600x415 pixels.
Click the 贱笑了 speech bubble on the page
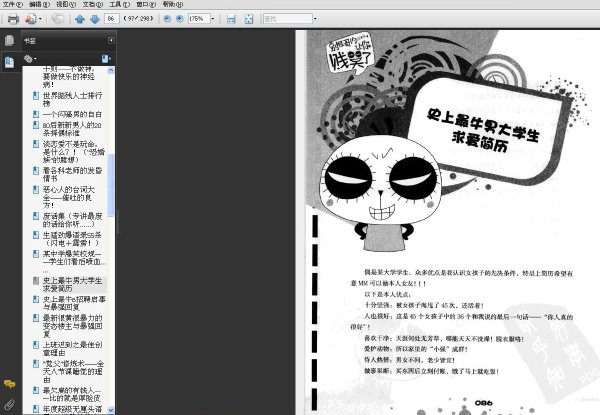pos(350,55)
